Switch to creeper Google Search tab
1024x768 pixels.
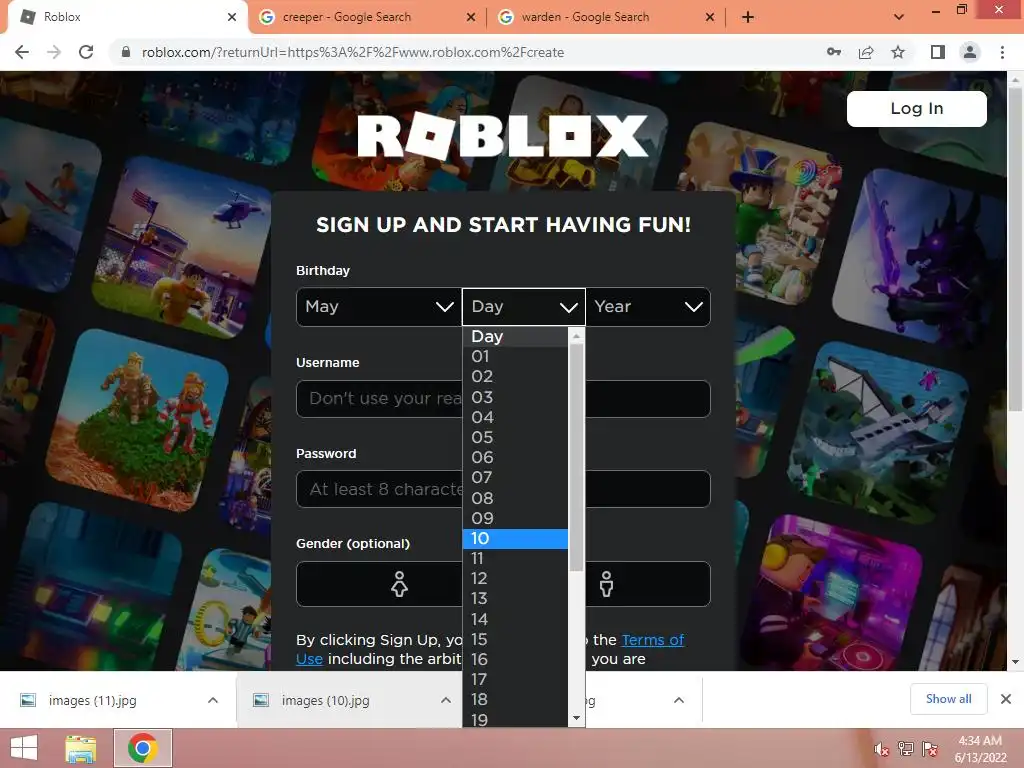pos(367,17)
